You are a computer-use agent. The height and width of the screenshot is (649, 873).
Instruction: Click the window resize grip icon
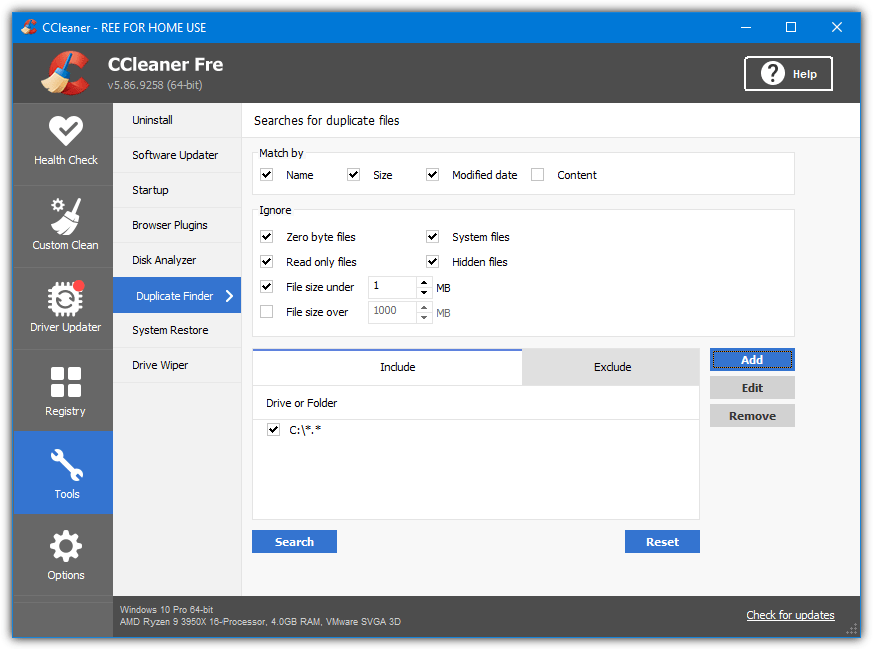click(x=852, y=629)
